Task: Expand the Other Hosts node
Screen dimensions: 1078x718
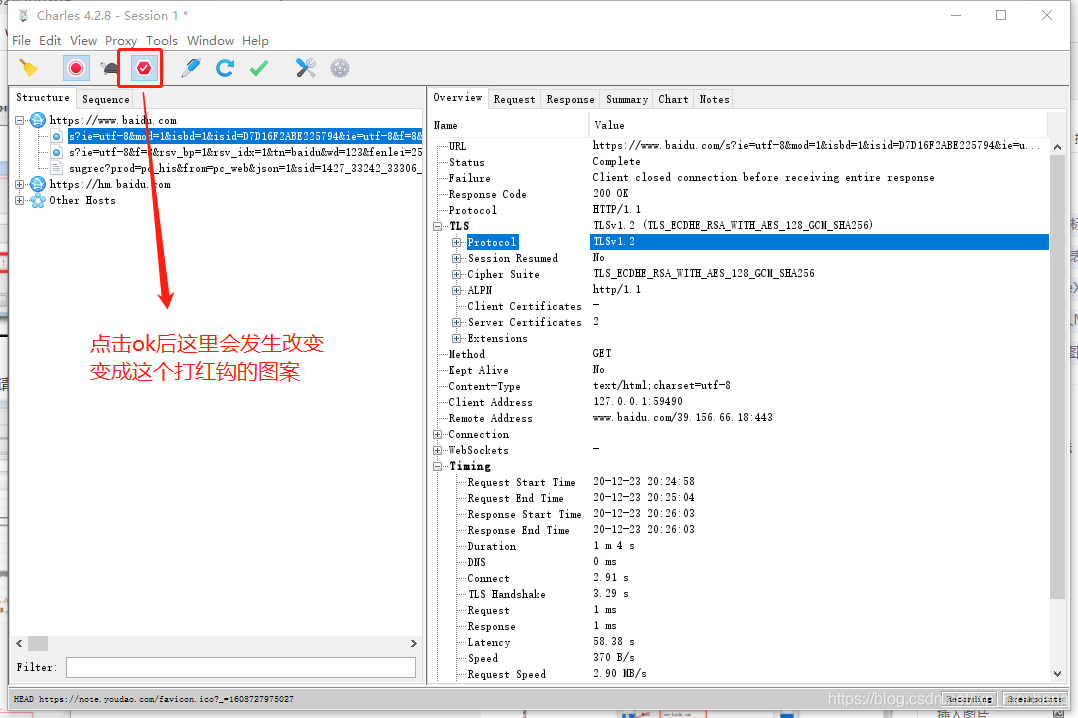Action: tap(20, 200)
